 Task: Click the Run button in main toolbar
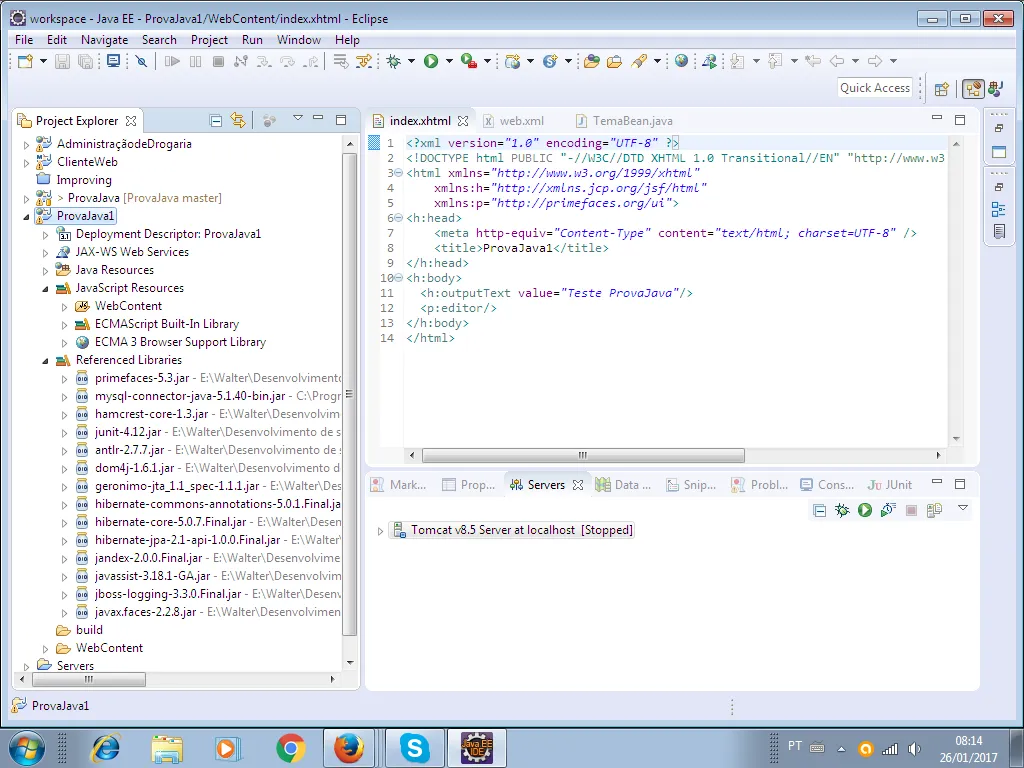(430, 61)
